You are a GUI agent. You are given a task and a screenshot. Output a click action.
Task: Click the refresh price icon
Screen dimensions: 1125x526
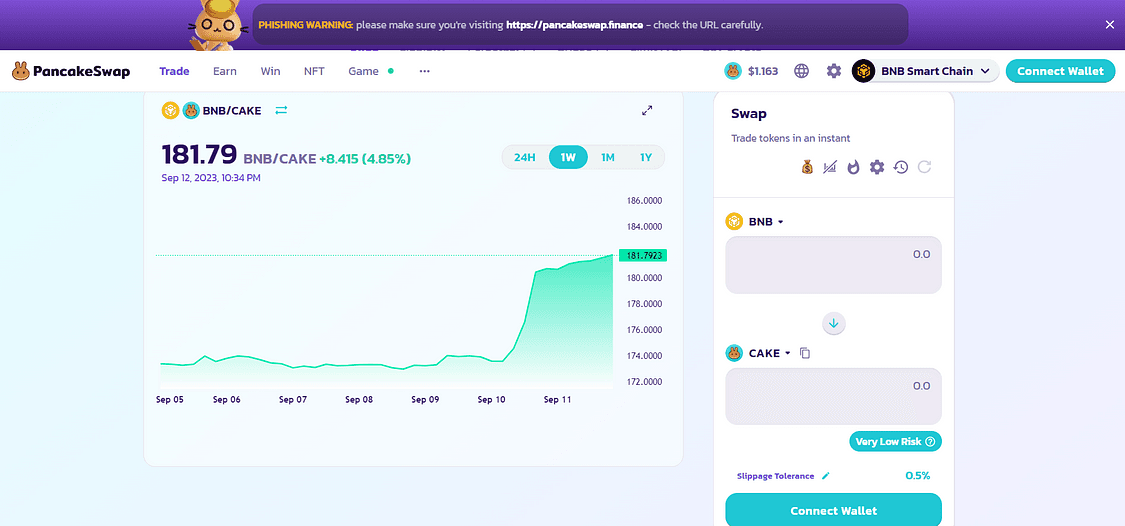click(925, 167)
